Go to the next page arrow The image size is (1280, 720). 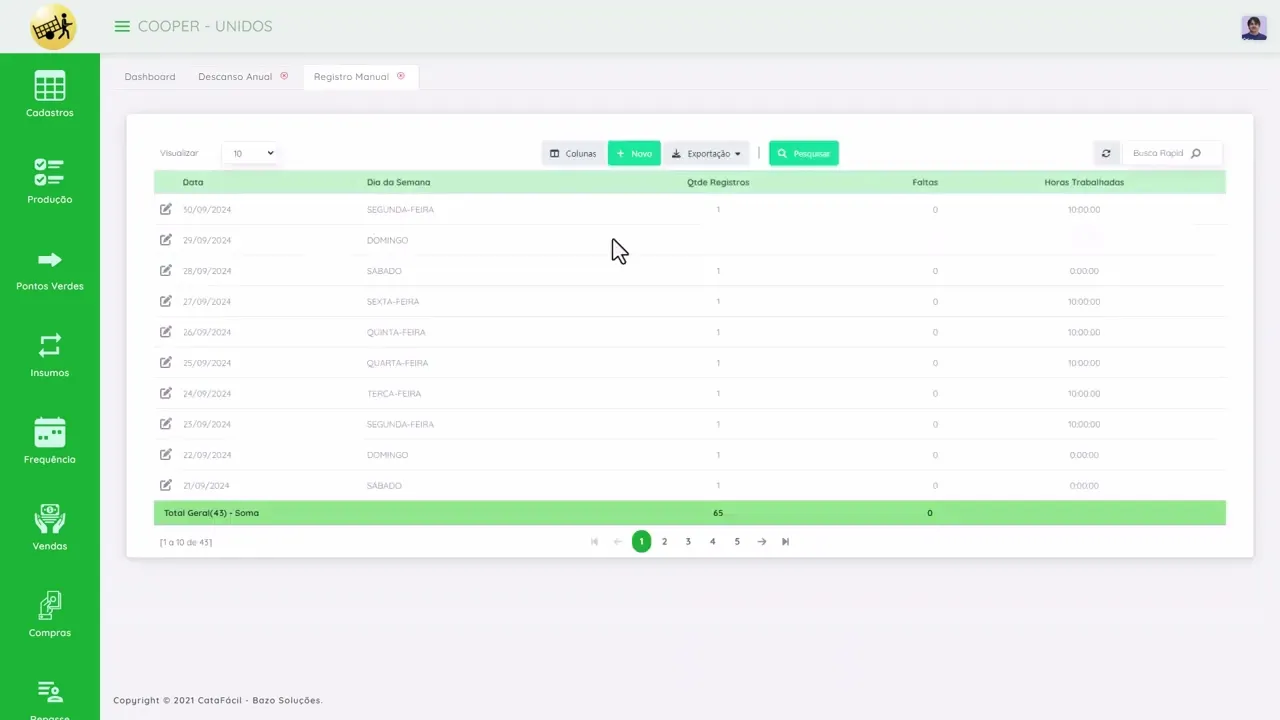click(x=762, y=541)
